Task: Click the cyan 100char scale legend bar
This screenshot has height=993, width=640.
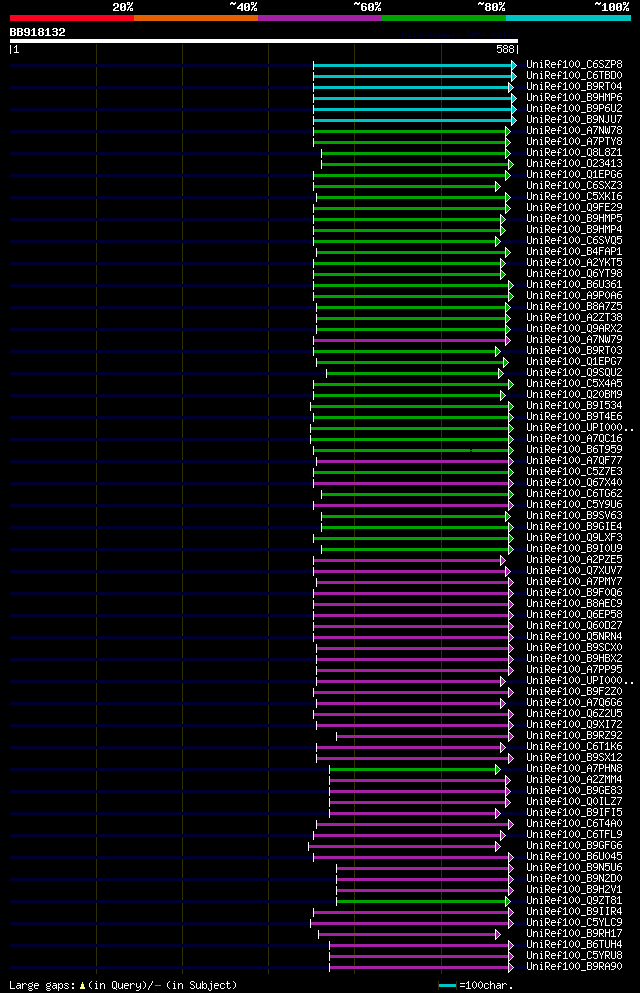Action: [x=447, y=985]
